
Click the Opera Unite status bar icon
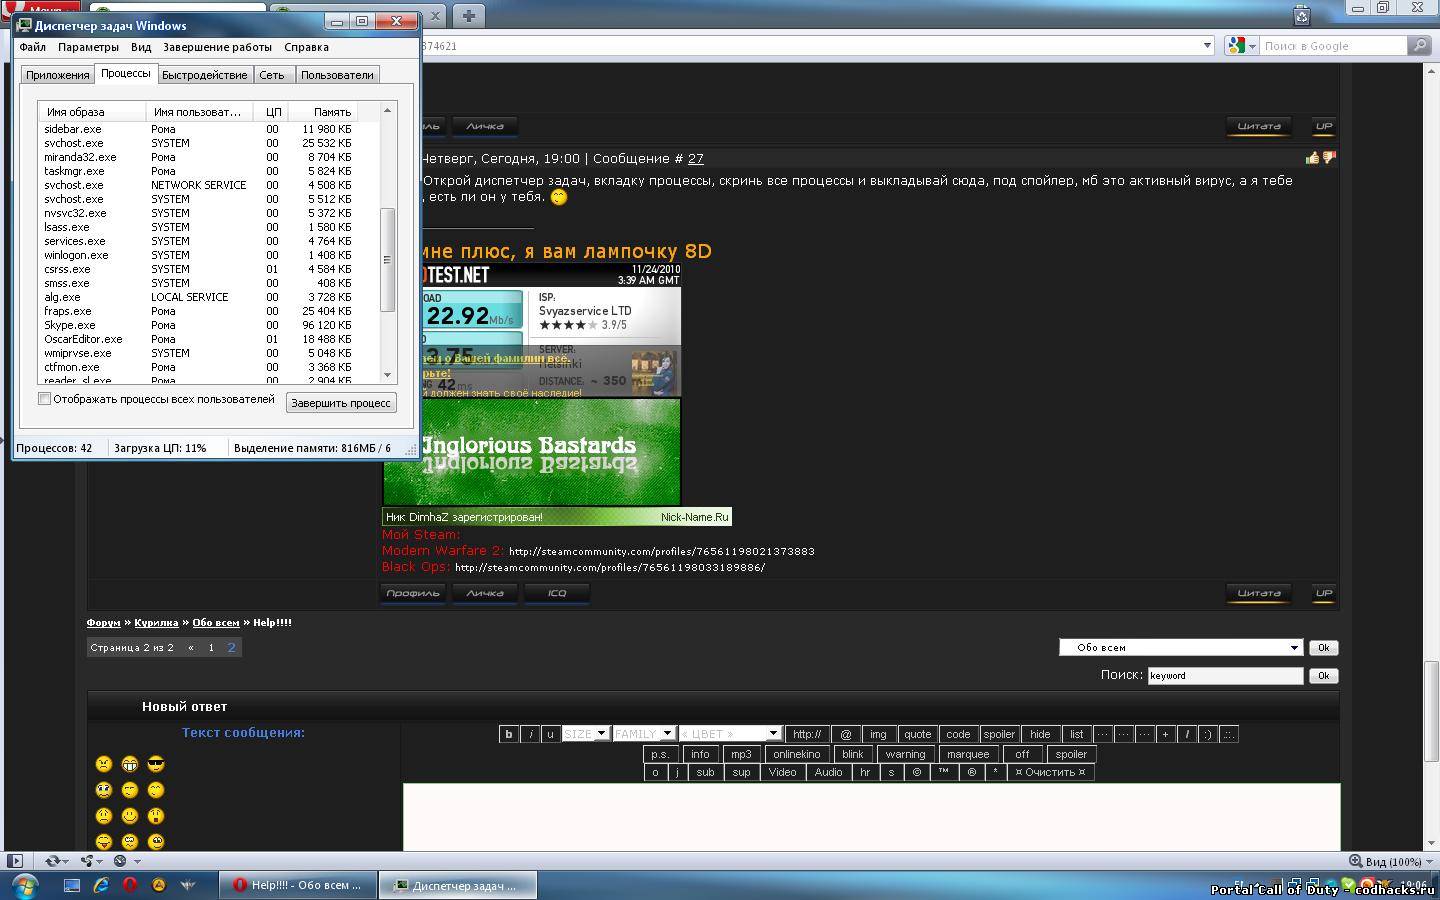[87, 860]
